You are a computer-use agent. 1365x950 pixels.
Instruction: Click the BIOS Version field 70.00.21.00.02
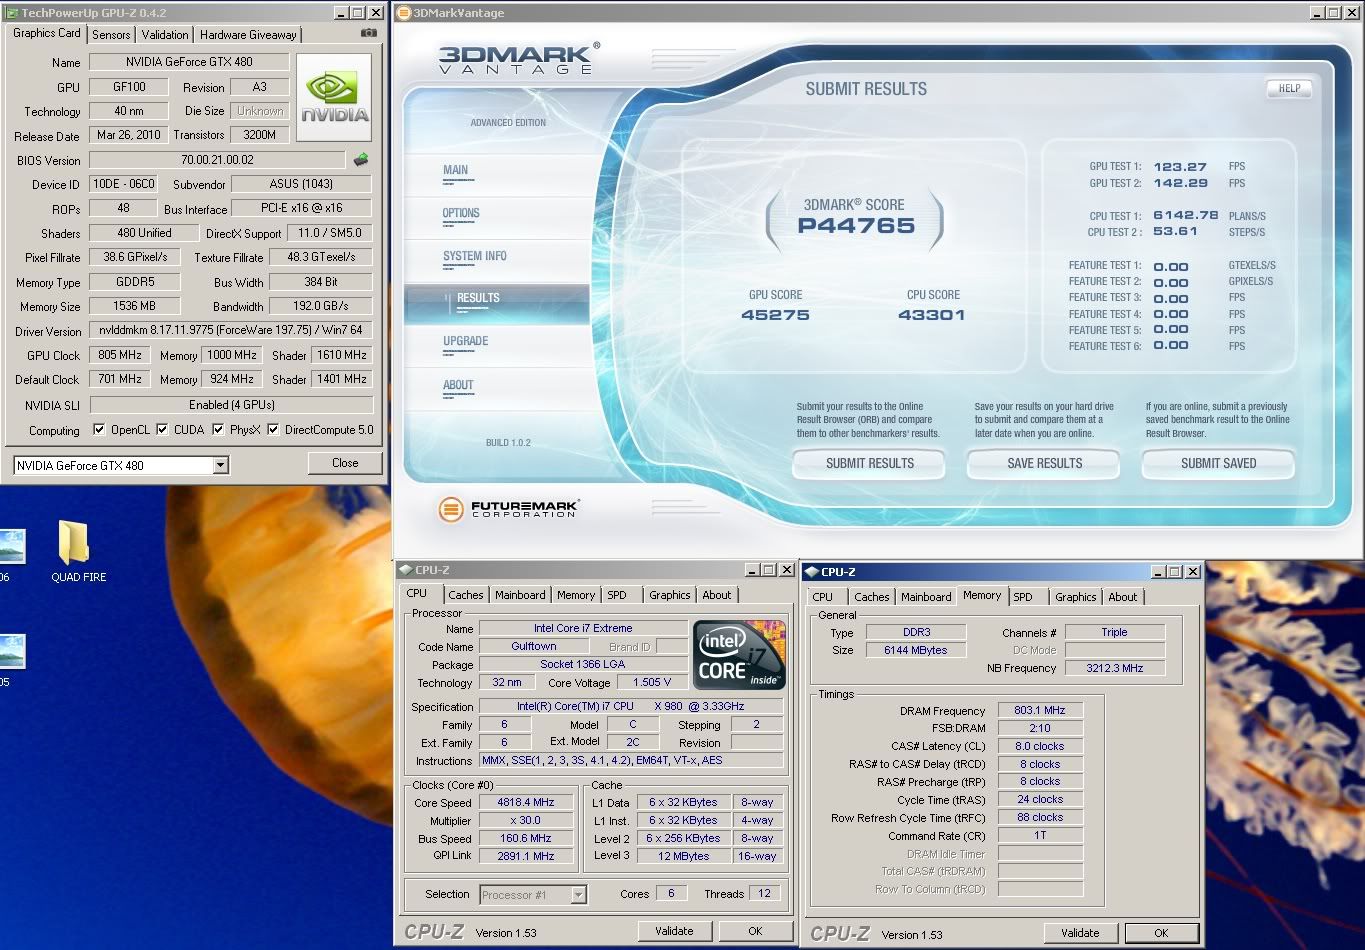pos(217,160)
